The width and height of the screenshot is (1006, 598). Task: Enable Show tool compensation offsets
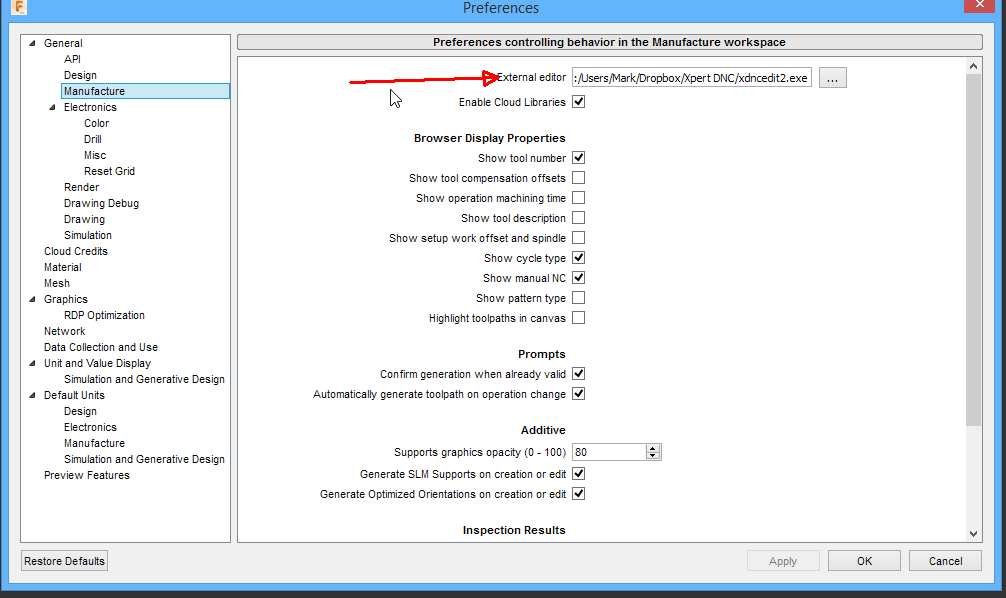pos(579,178)
